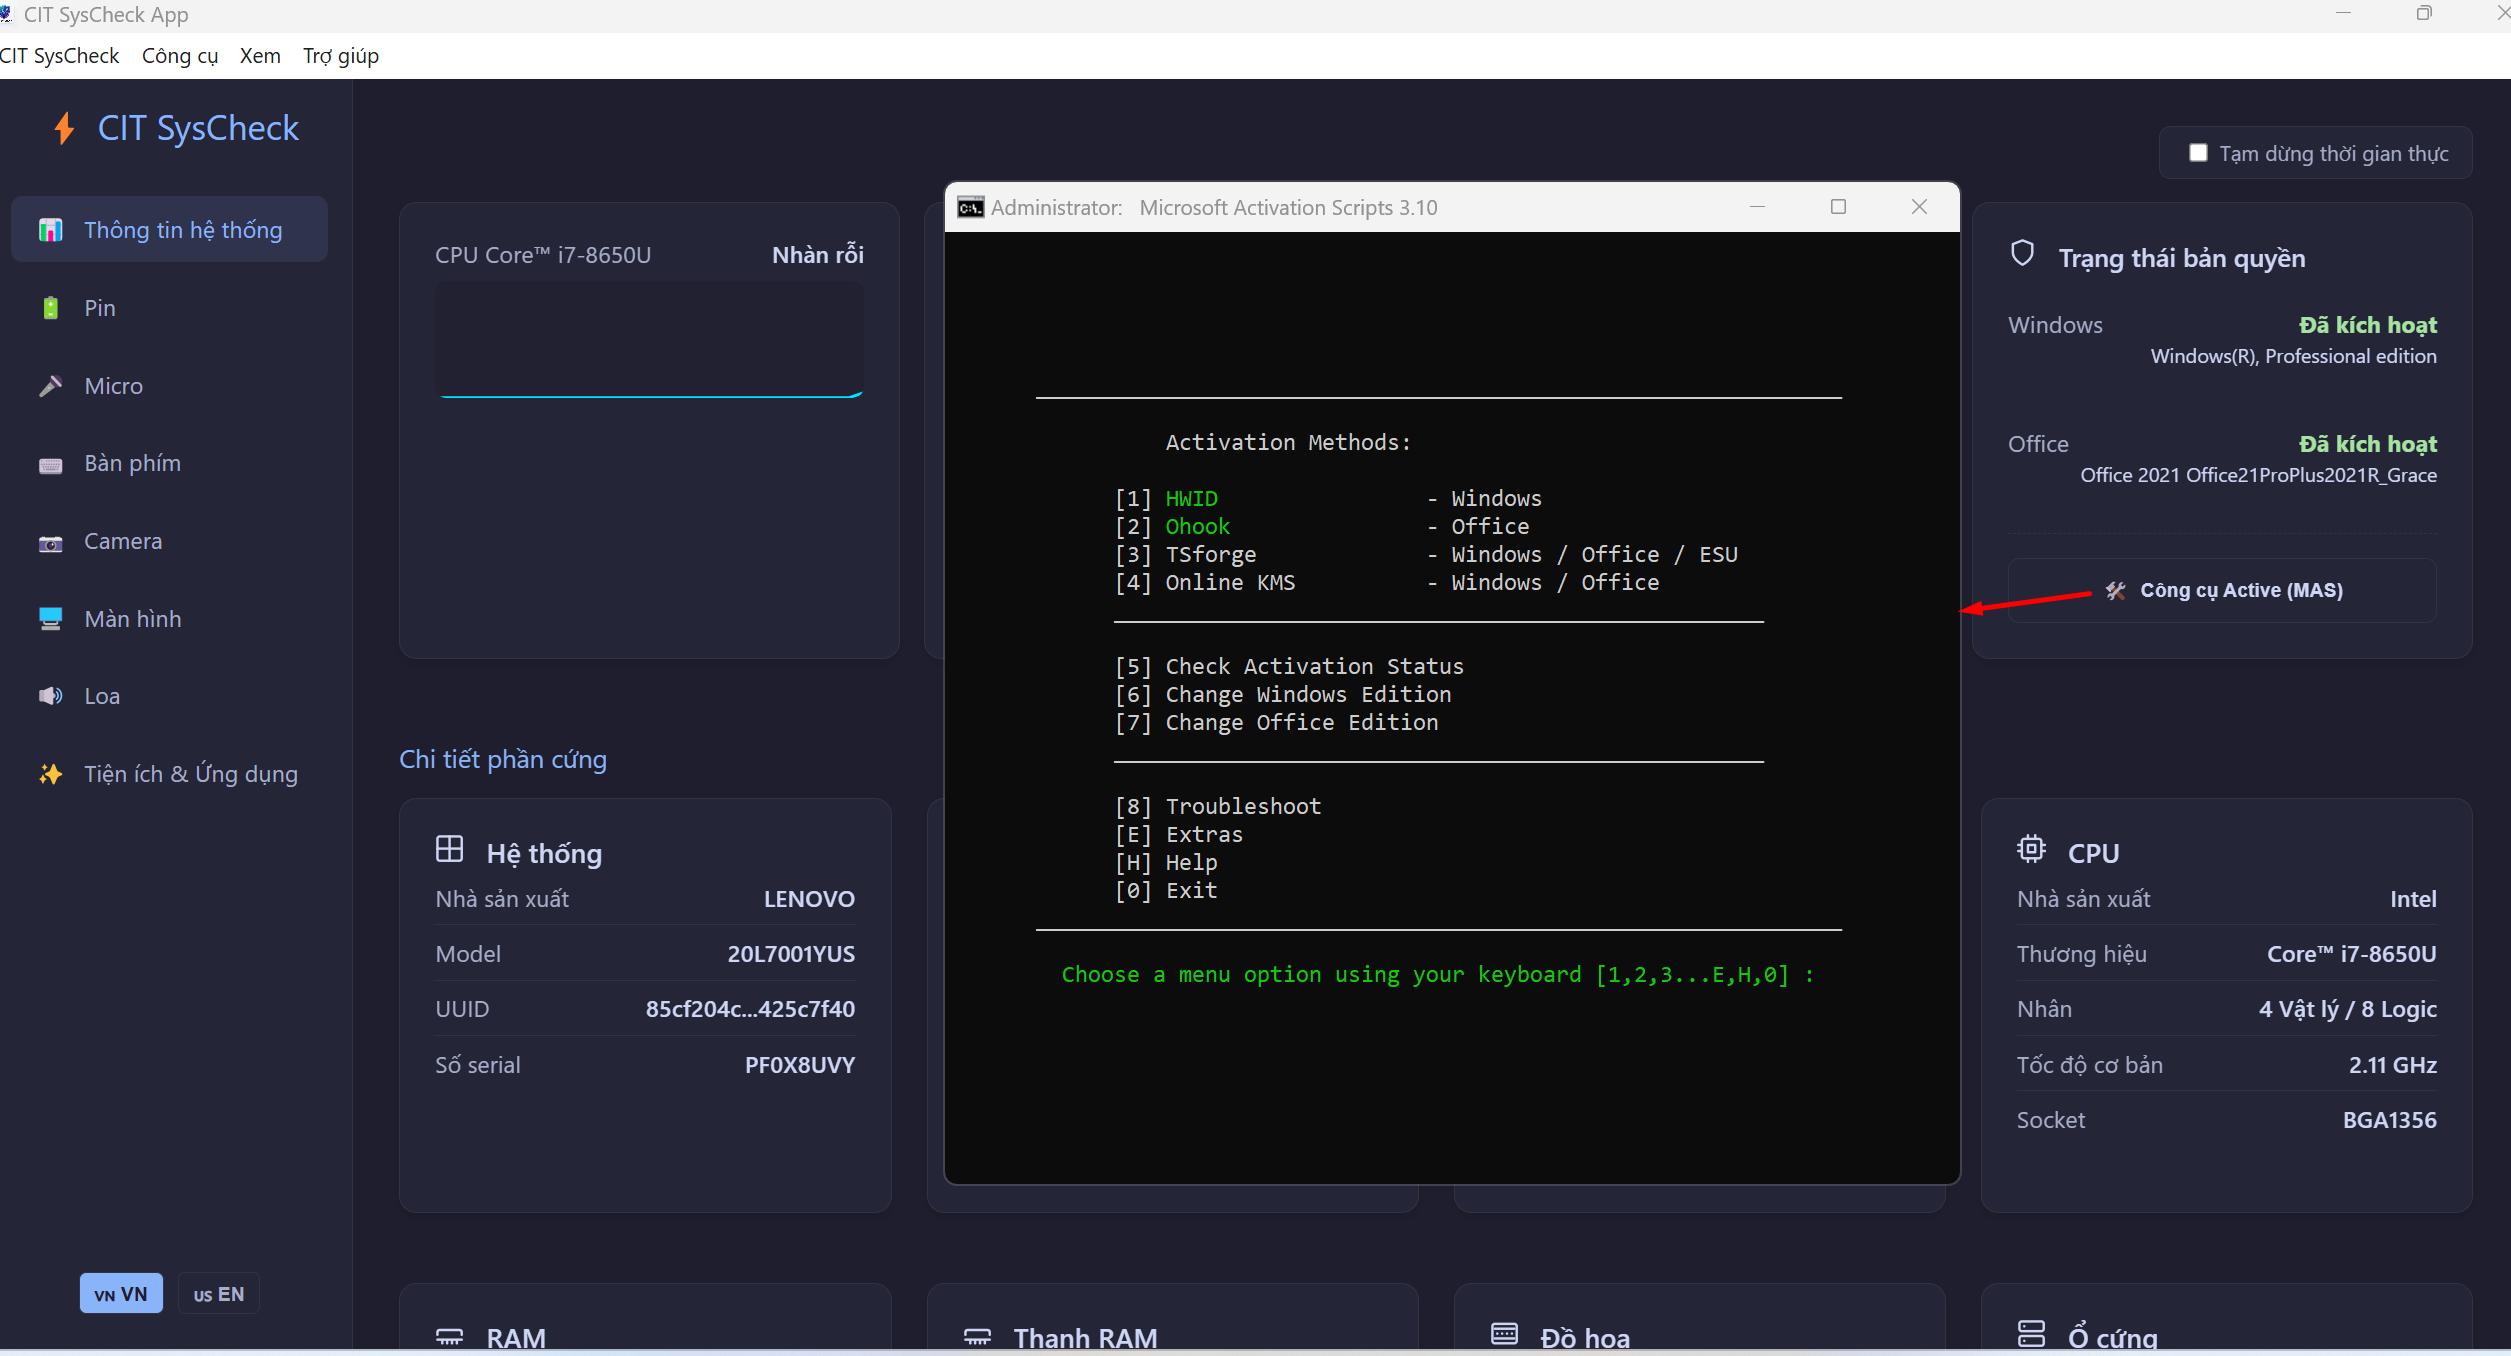
Task: Open the Công cụ menu
Action: (180, 56)
